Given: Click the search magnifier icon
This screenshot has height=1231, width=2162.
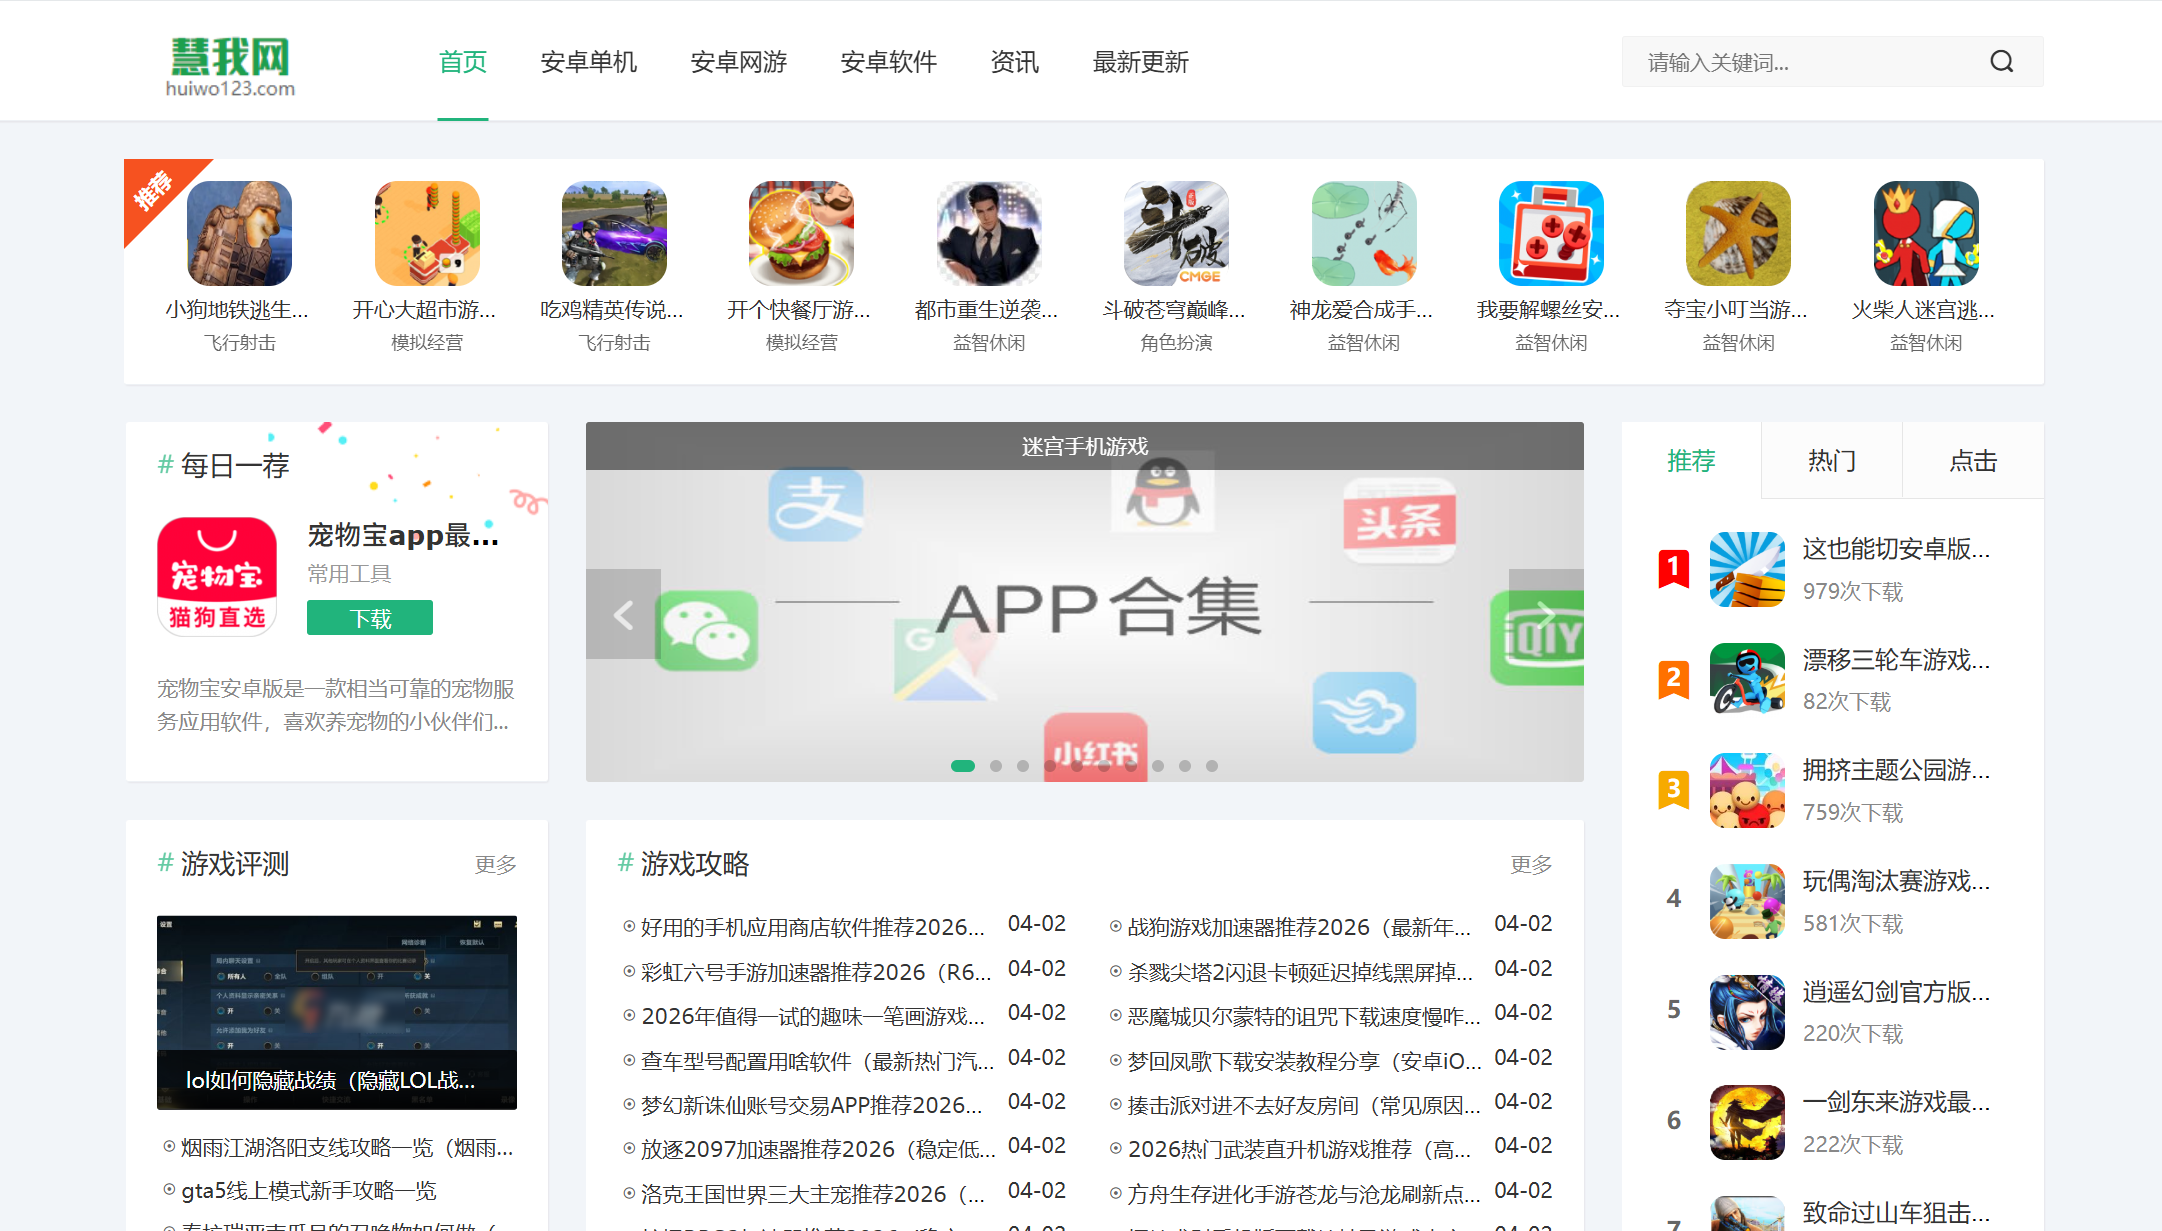Looking at the screenshot, I should (x=2001, y=61).
